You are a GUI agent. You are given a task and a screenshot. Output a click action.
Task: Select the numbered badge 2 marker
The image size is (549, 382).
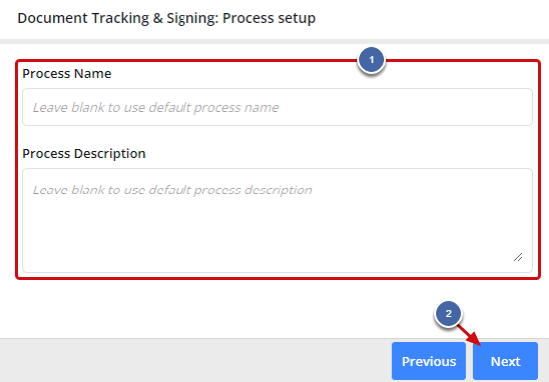coord(449,314)
